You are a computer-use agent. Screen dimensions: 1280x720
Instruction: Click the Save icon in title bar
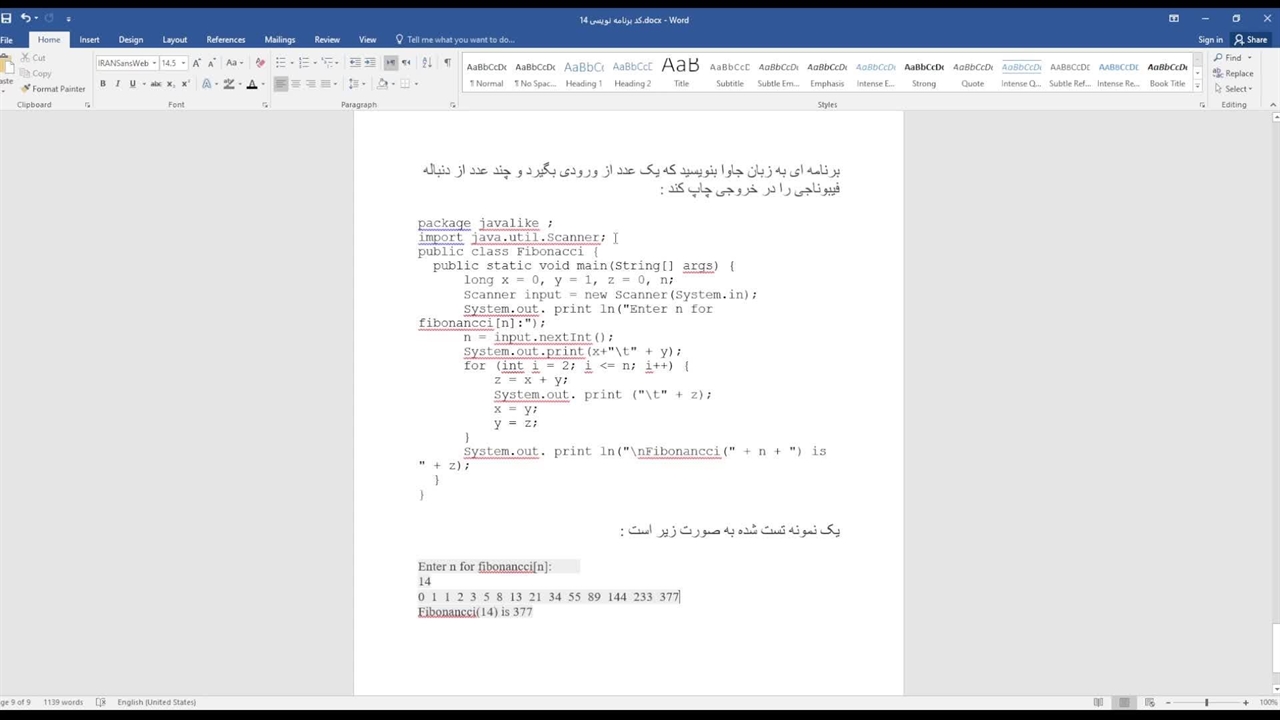[7, 18]
